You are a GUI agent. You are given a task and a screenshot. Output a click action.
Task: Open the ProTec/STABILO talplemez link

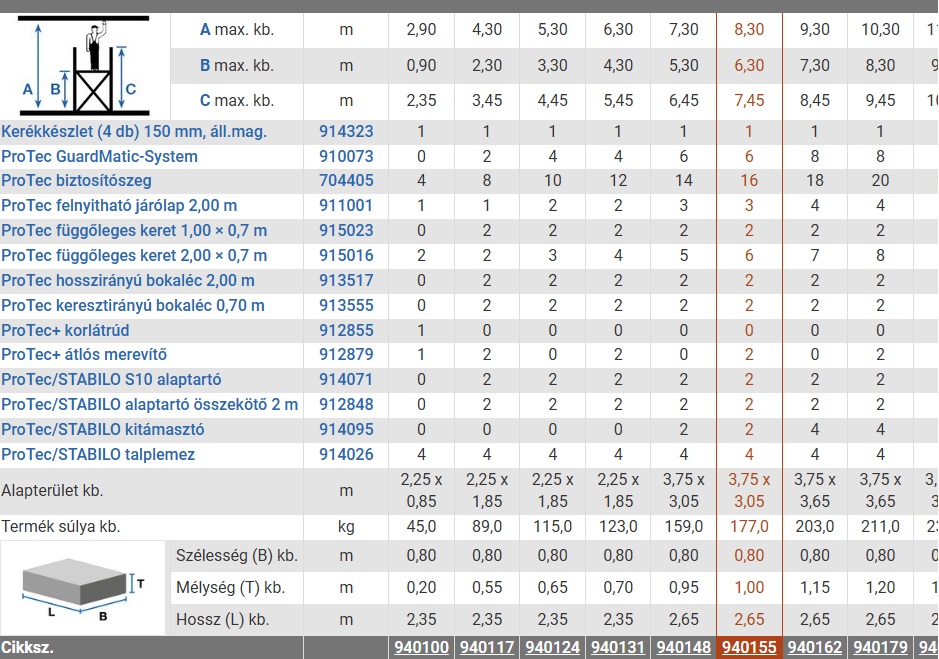tap(98, 455)
